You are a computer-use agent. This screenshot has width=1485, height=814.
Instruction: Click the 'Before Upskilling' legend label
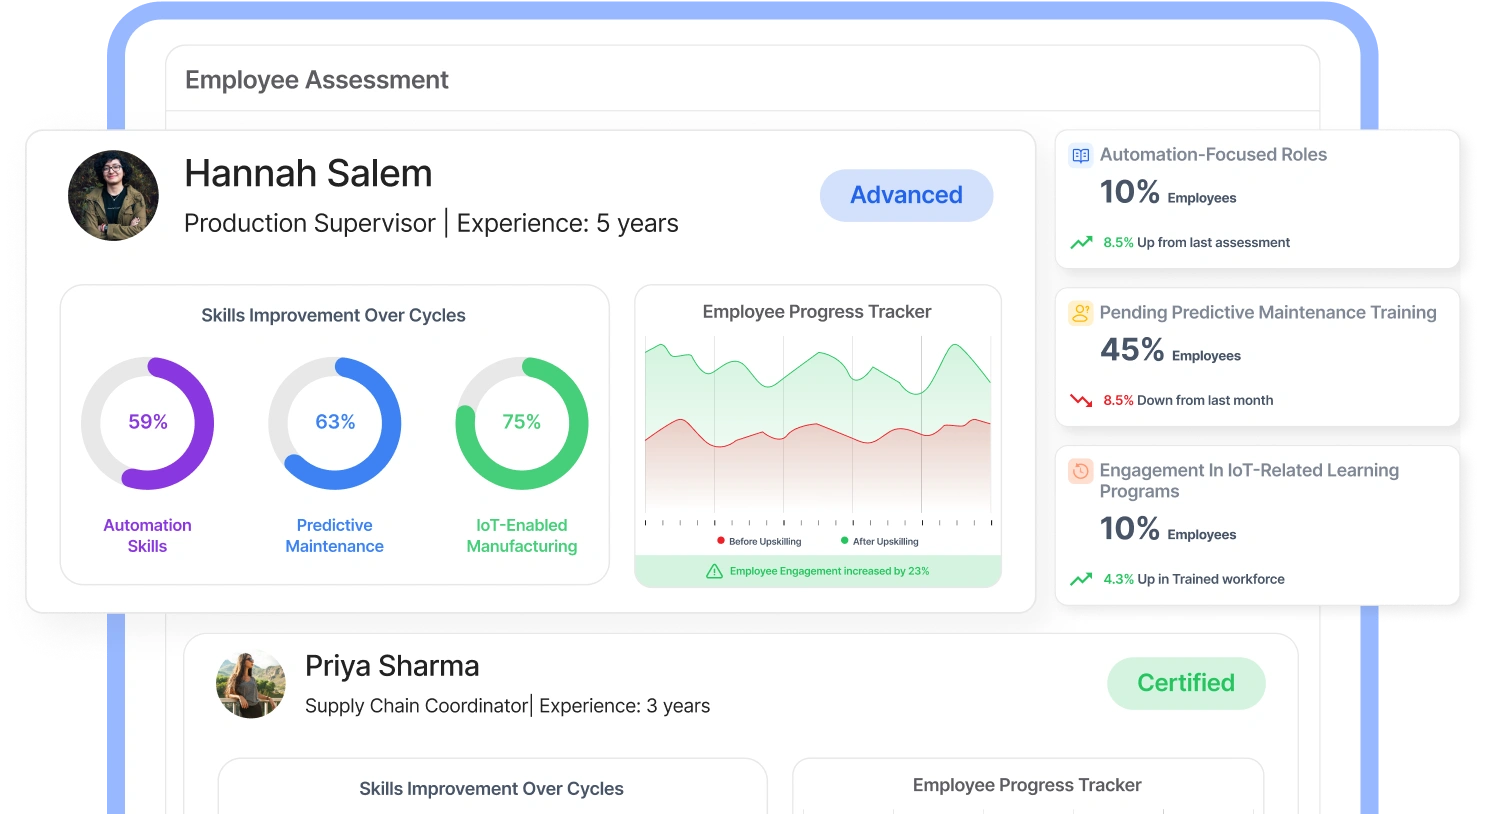[x=765, y=542]
